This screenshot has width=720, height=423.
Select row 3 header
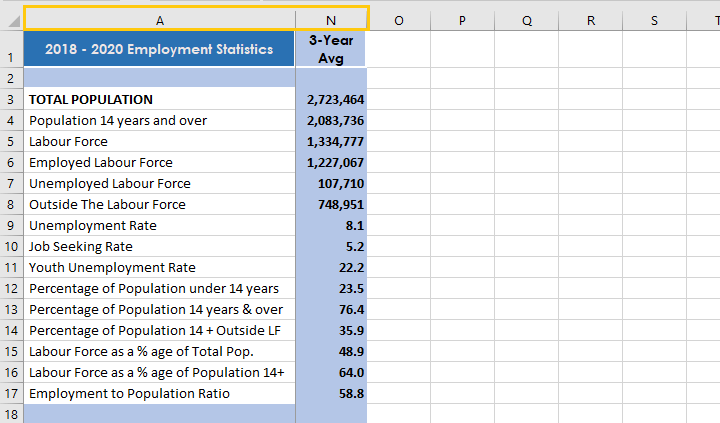(11, 100)
